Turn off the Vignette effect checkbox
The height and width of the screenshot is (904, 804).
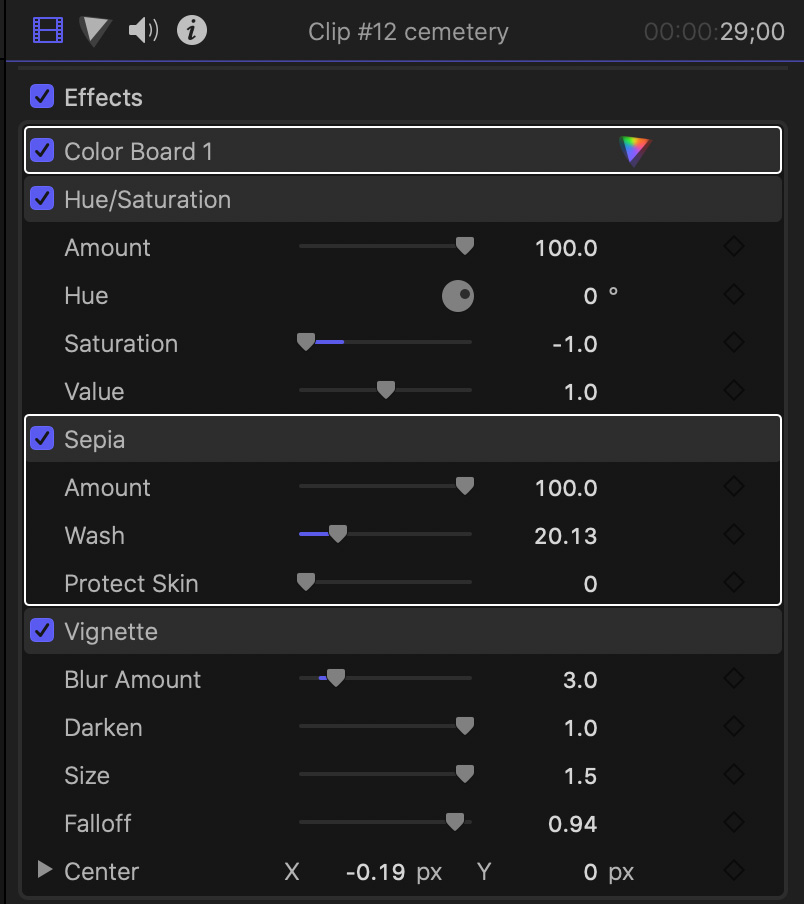[x=42, y=631]
